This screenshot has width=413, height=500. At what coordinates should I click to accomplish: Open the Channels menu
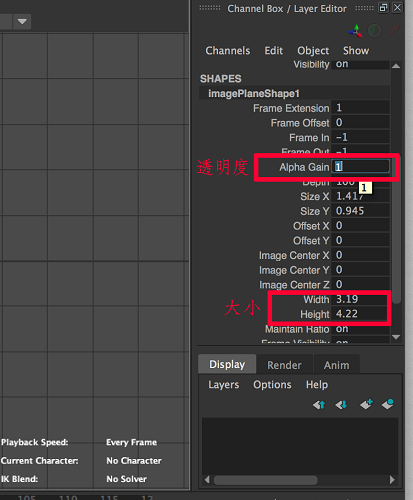[x=228, y=51]
